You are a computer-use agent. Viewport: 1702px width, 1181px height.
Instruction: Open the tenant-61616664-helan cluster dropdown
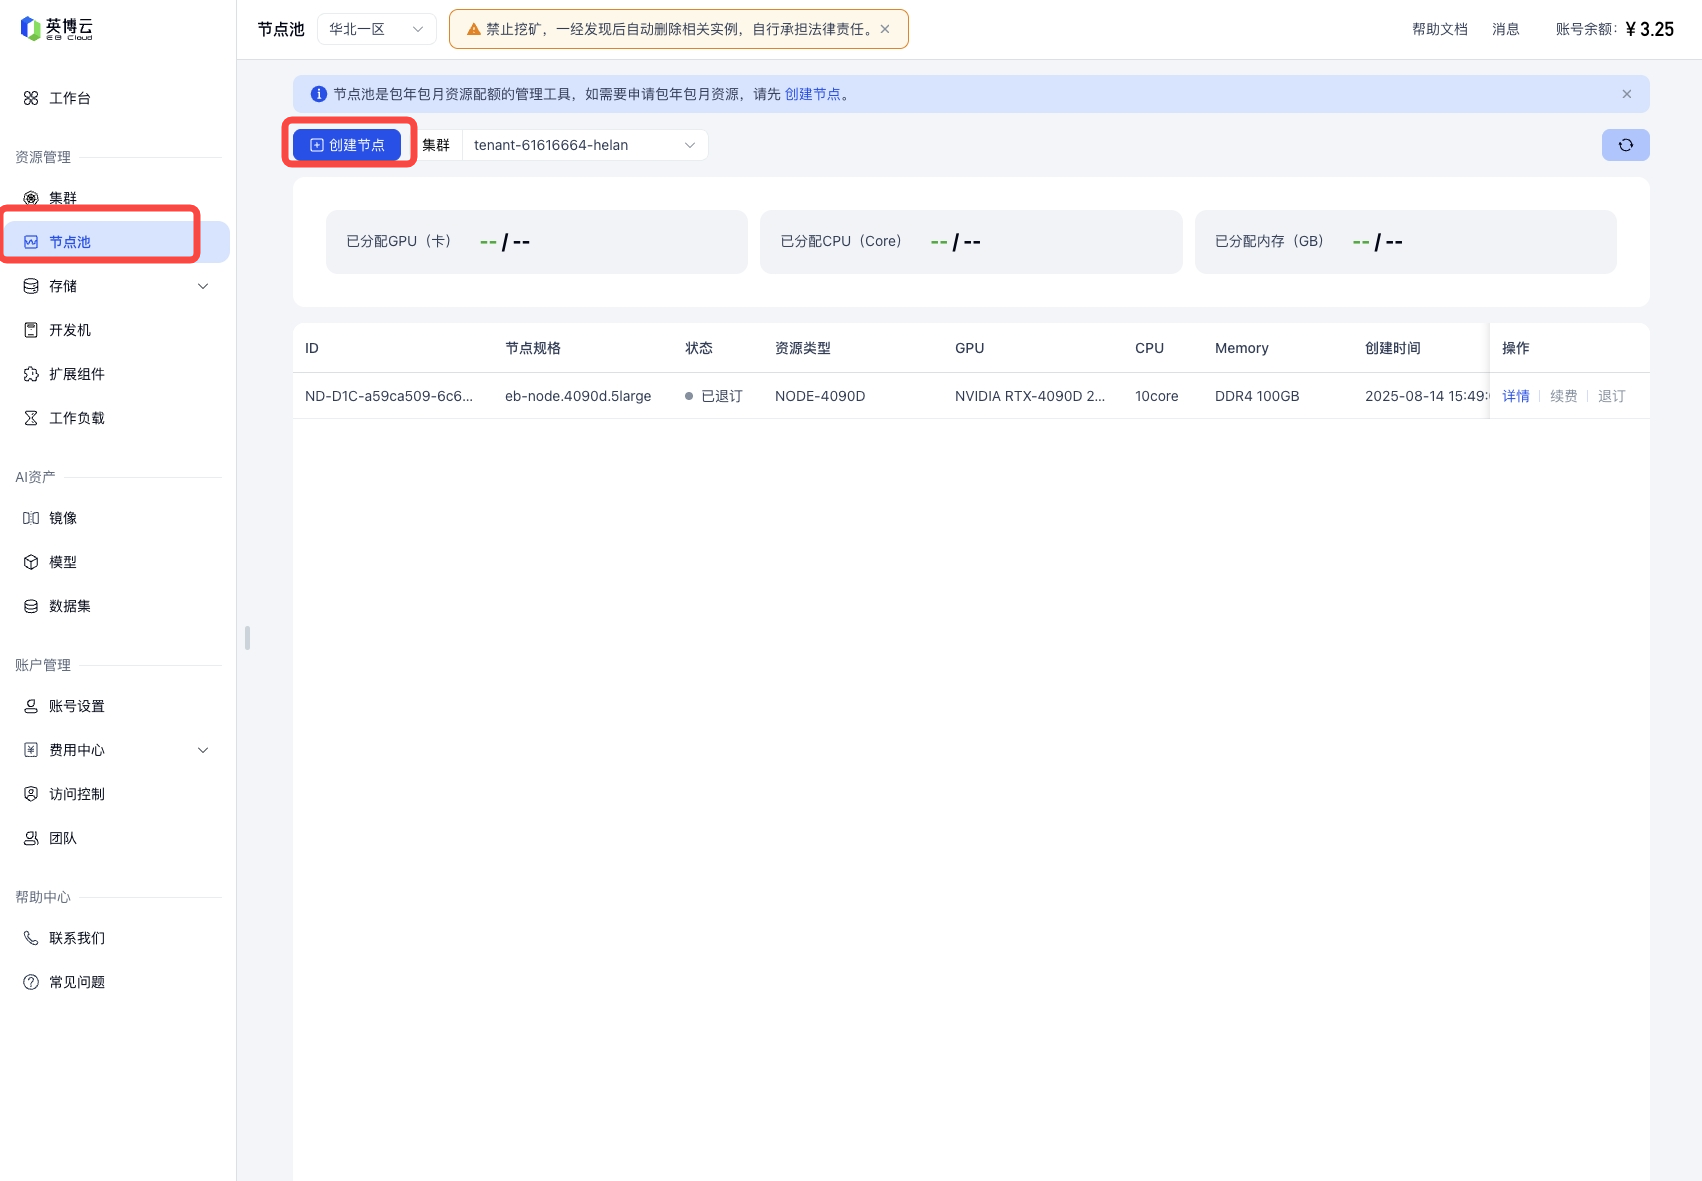(x=585, y=145)
